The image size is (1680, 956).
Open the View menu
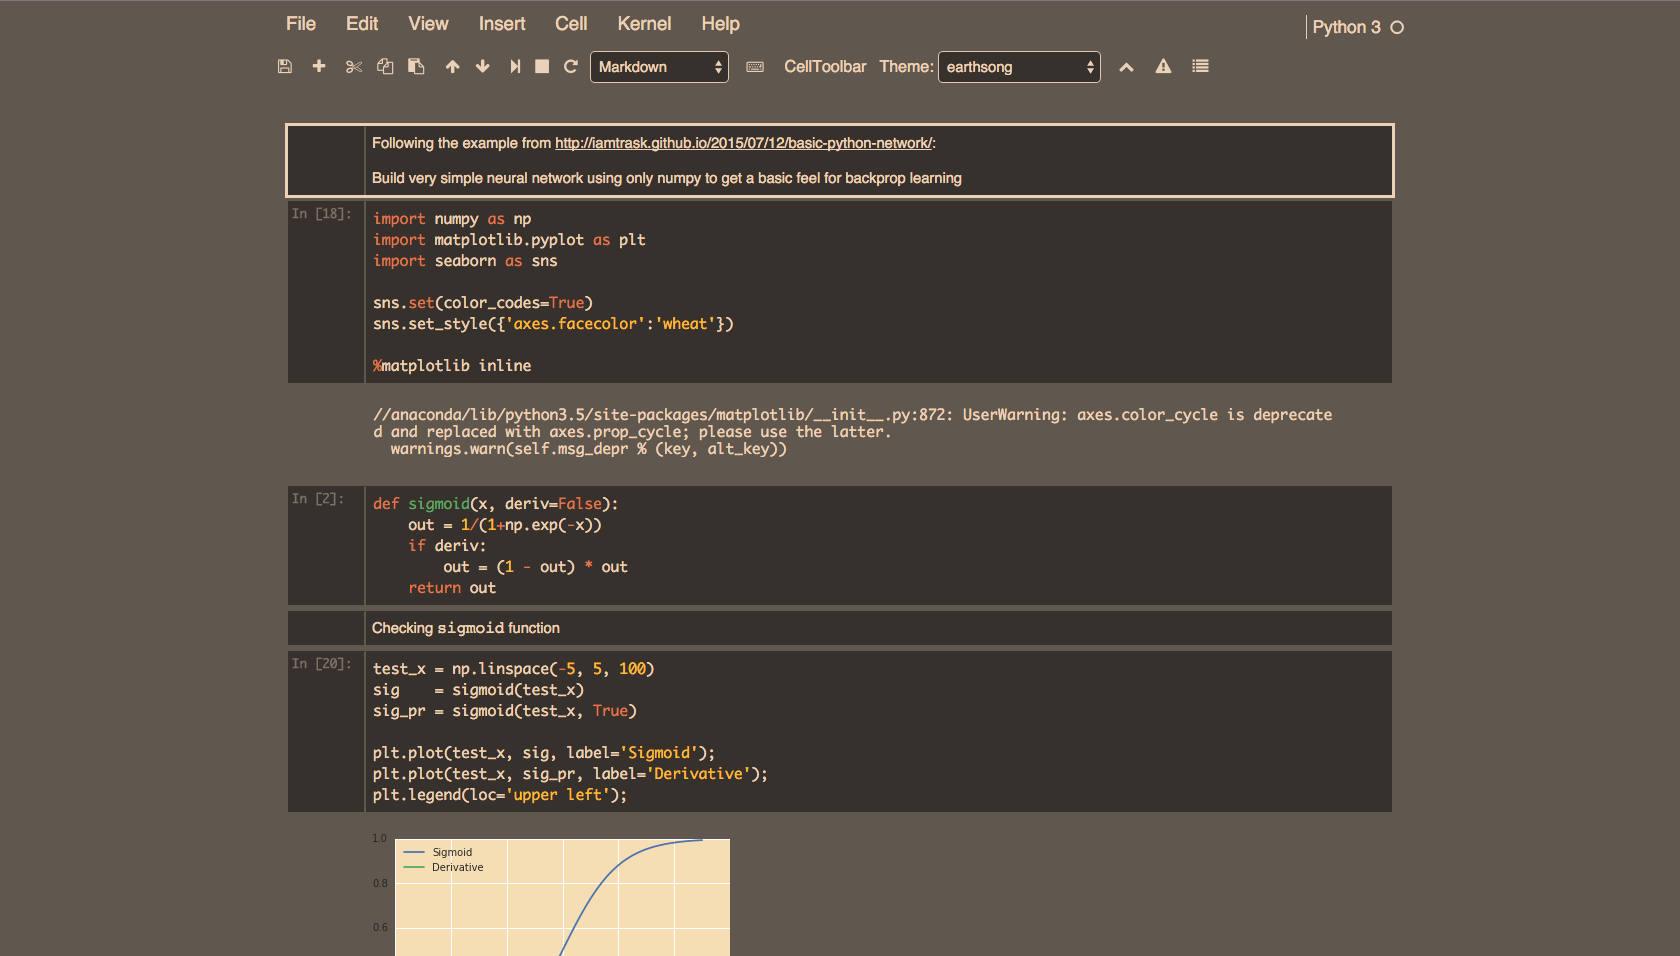pyautogui.click(x=428, y=24)
